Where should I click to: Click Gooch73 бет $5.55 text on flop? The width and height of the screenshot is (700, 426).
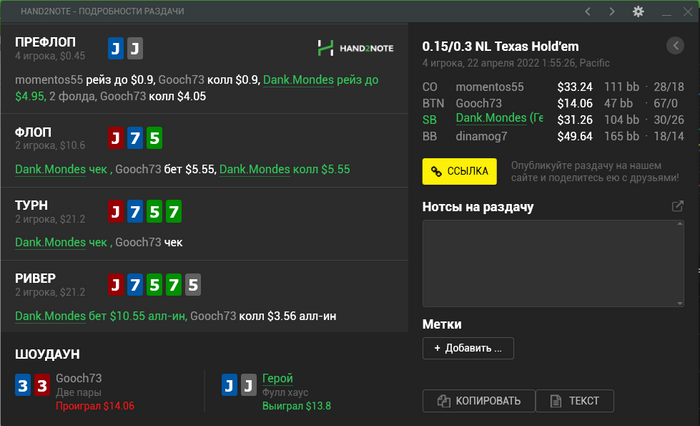point(166,169)
